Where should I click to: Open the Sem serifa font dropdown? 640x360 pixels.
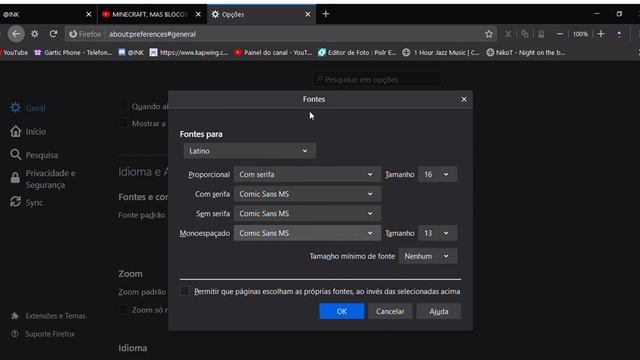[307, 213]
